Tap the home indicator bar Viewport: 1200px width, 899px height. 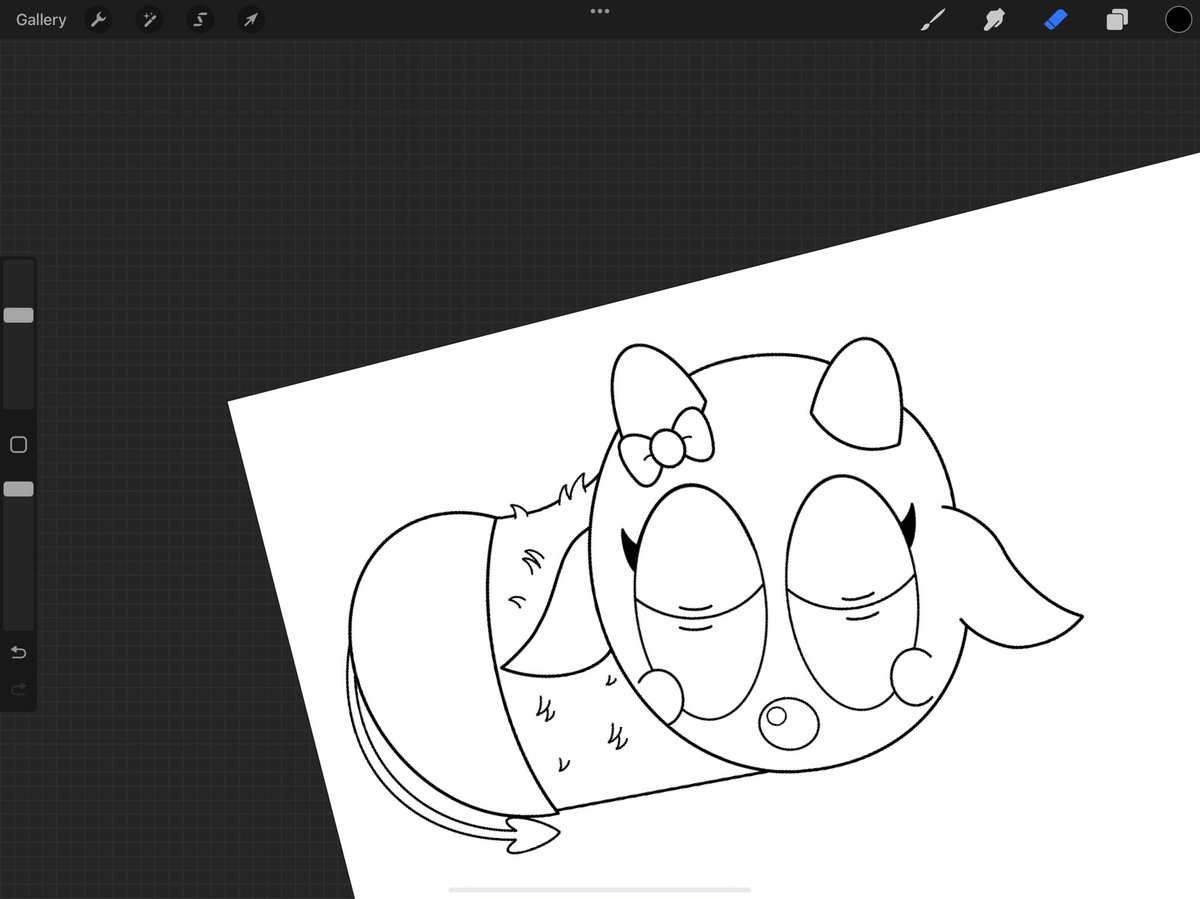(600, 889)
